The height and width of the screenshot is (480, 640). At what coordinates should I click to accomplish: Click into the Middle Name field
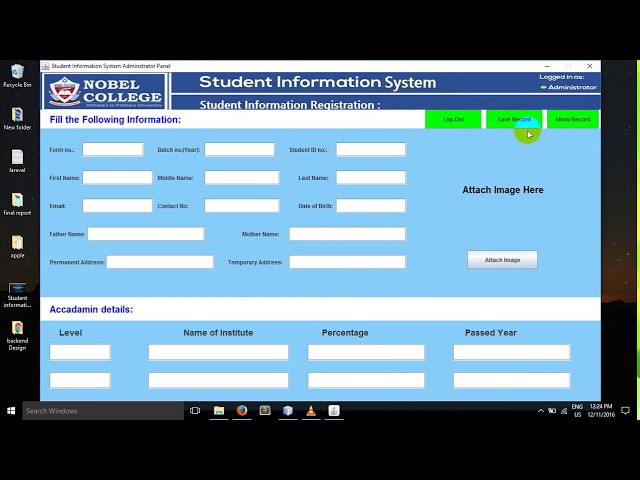coord(242,178)
